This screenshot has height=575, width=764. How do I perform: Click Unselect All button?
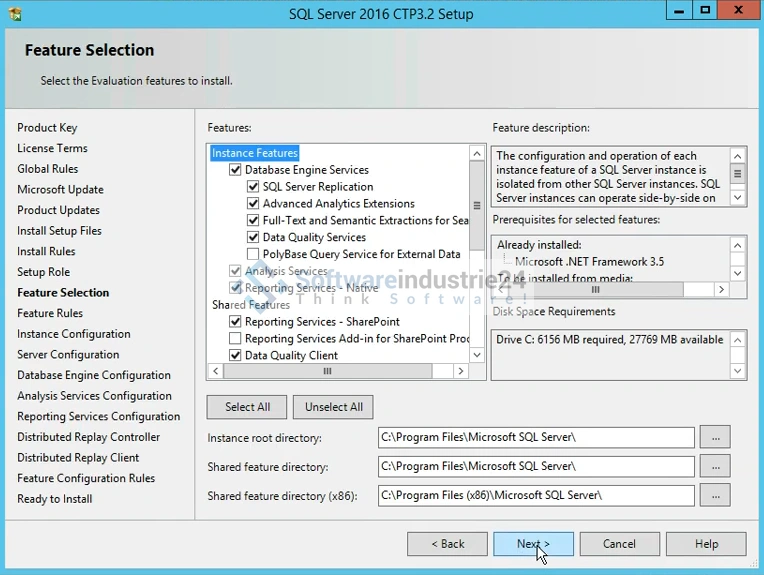334,407
